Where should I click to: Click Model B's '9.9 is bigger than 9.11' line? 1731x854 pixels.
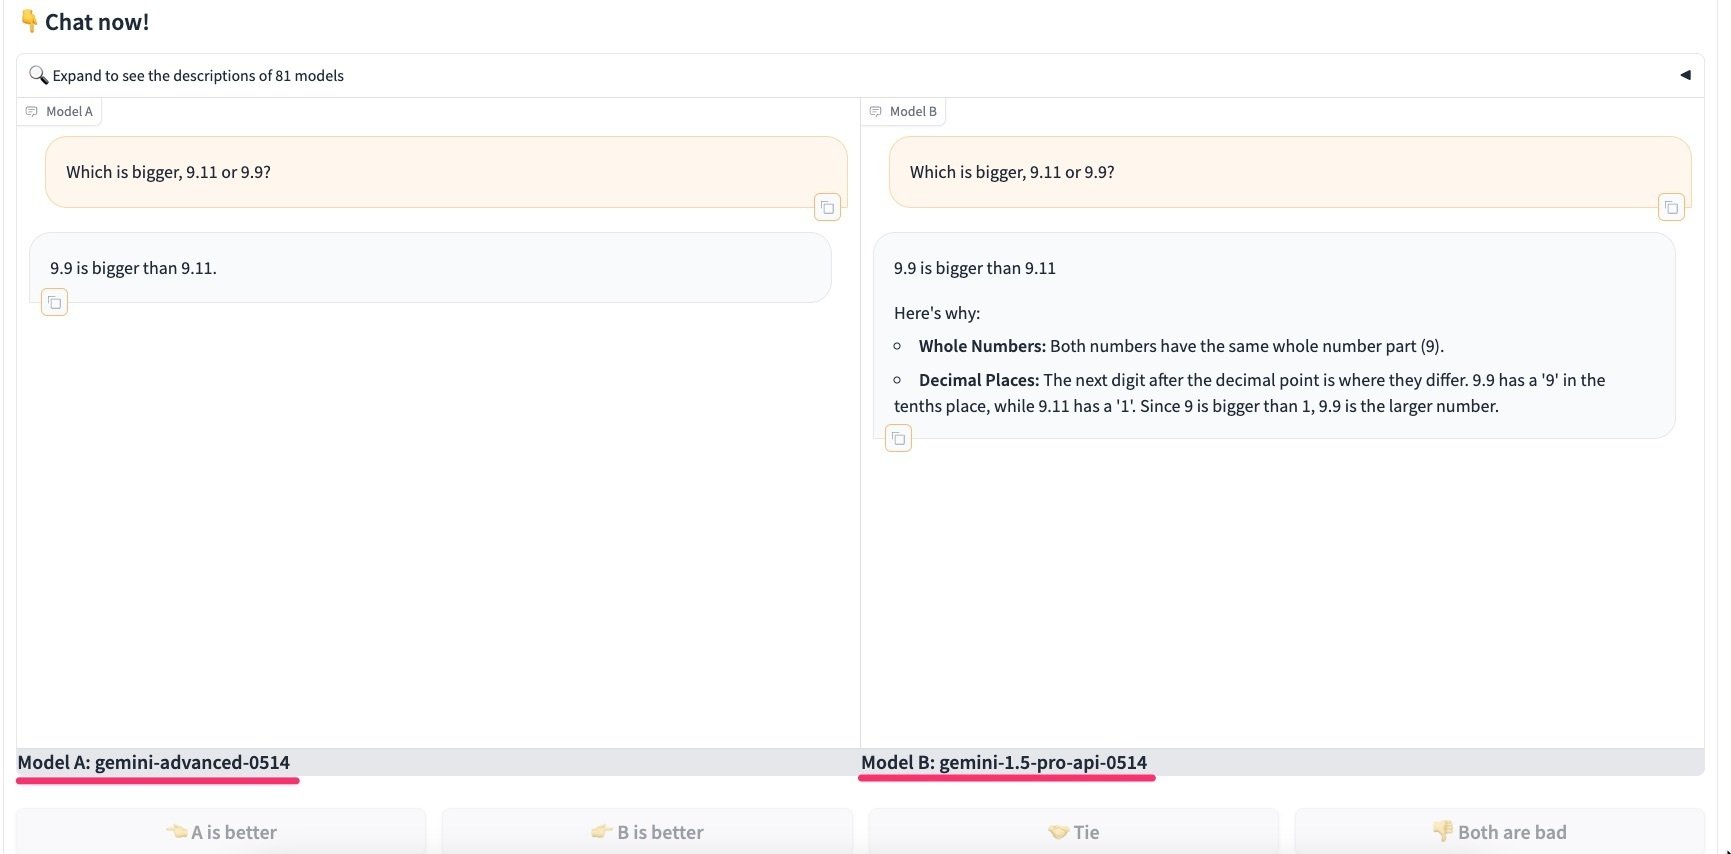(x=975, y=268)
